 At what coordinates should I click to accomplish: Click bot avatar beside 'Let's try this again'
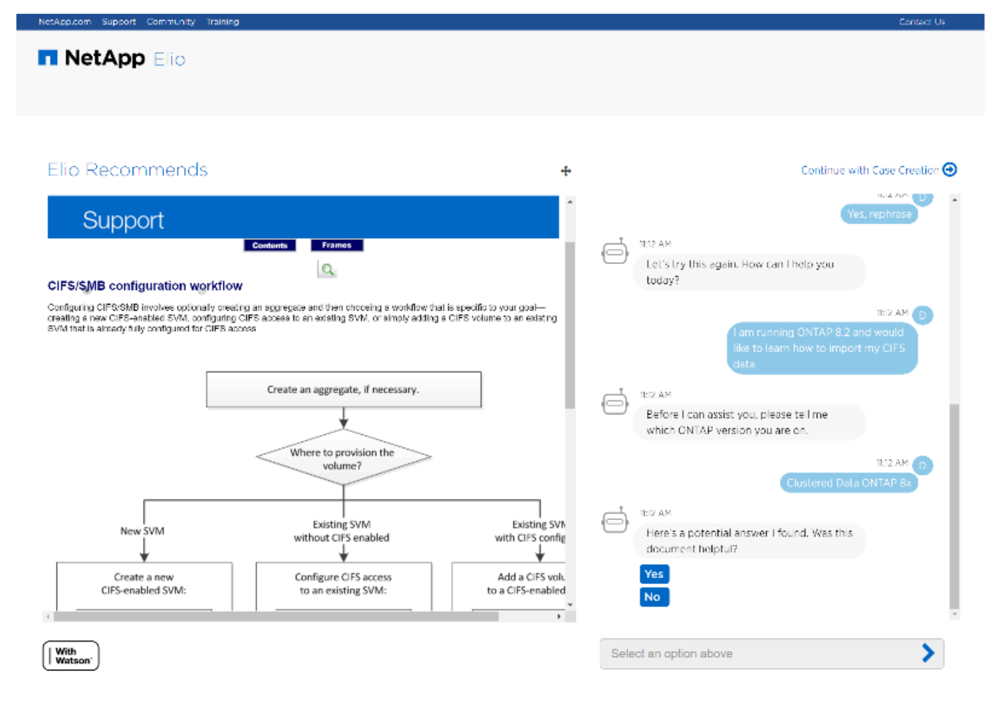615,253
